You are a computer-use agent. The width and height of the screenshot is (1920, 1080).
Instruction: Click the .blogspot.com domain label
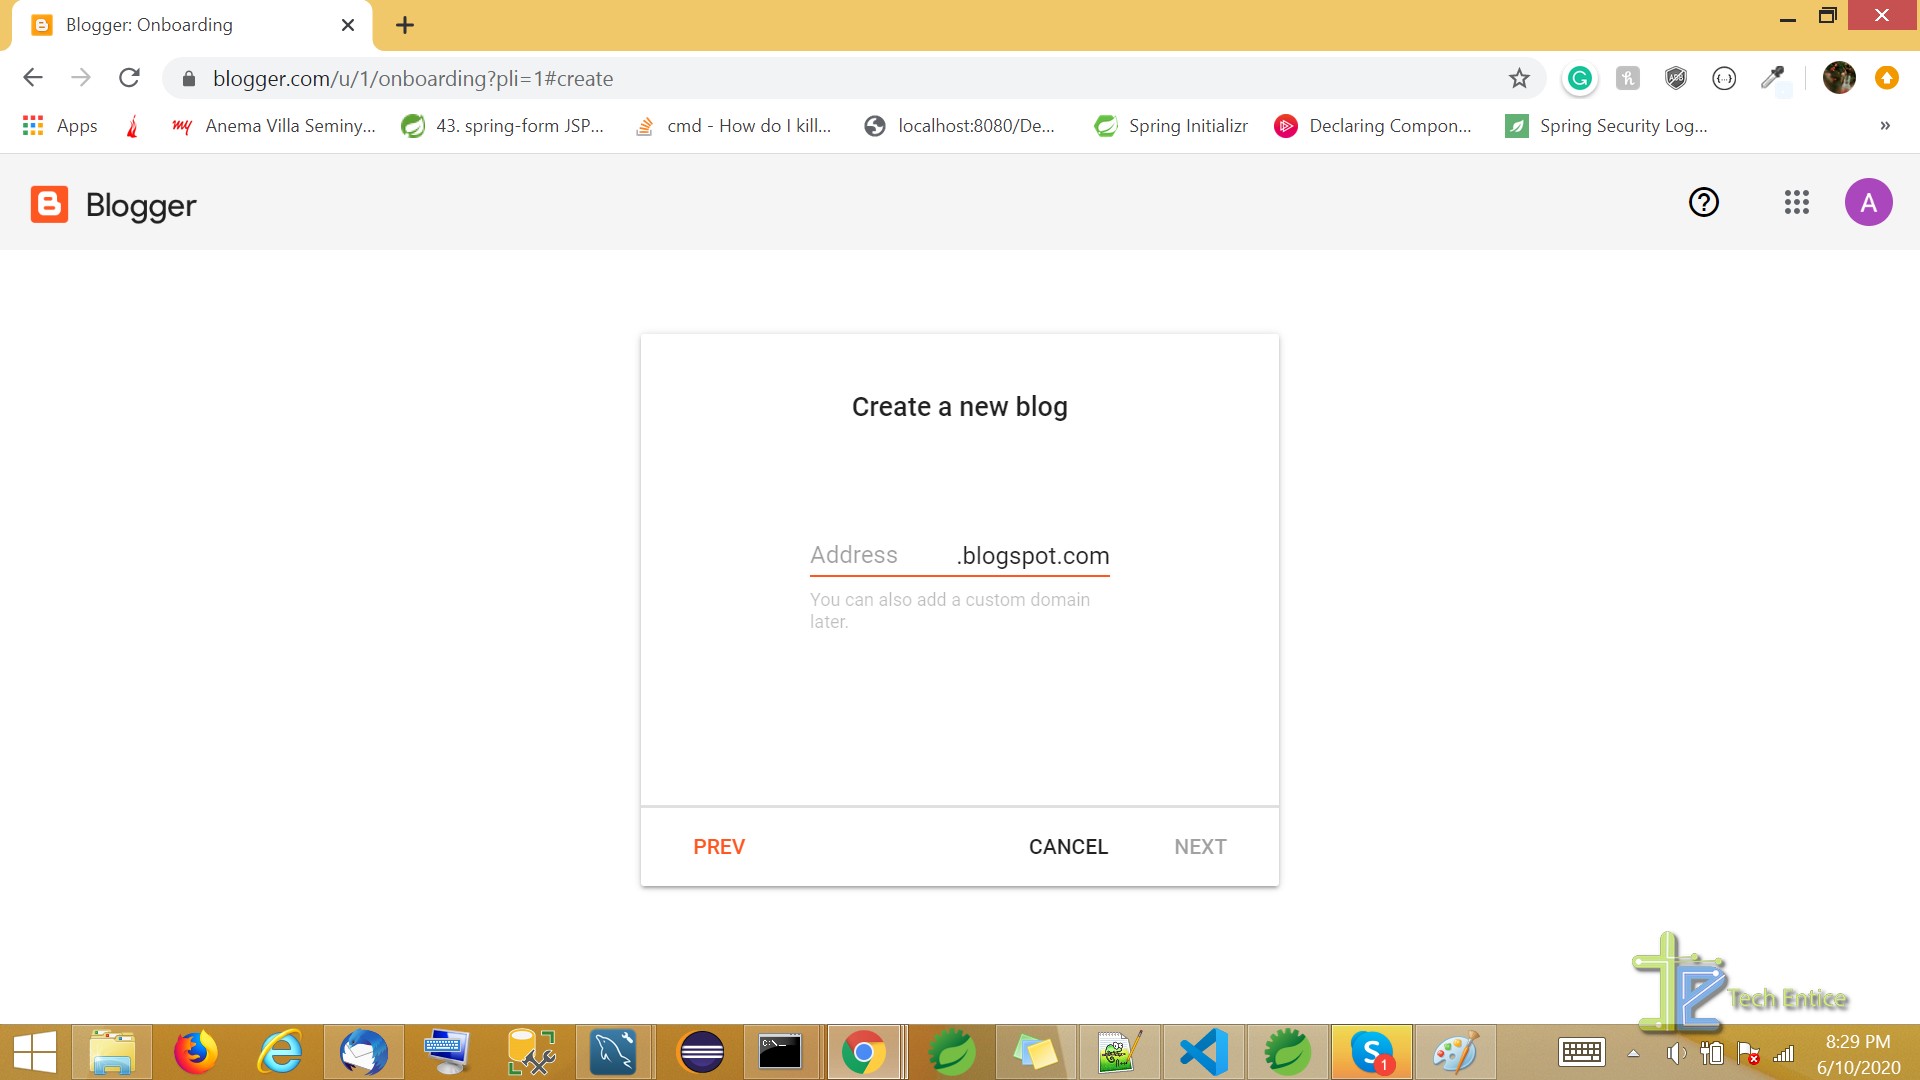point(1033,555)
